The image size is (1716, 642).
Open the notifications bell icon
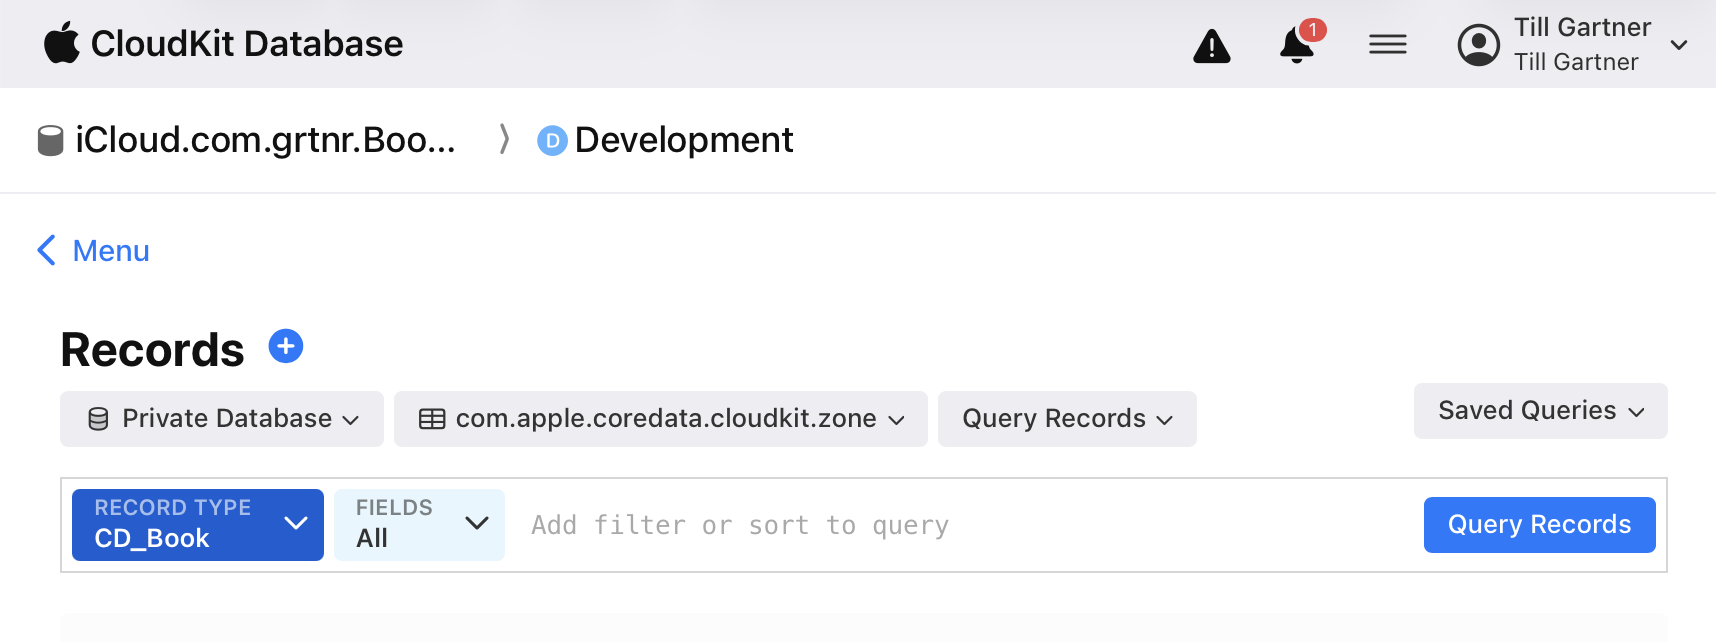1297,45
